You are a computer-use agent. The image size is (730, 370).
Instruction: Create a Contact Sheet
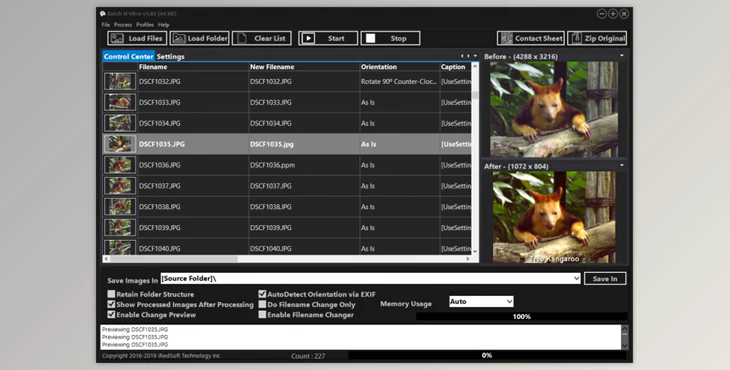pos(531,38)
